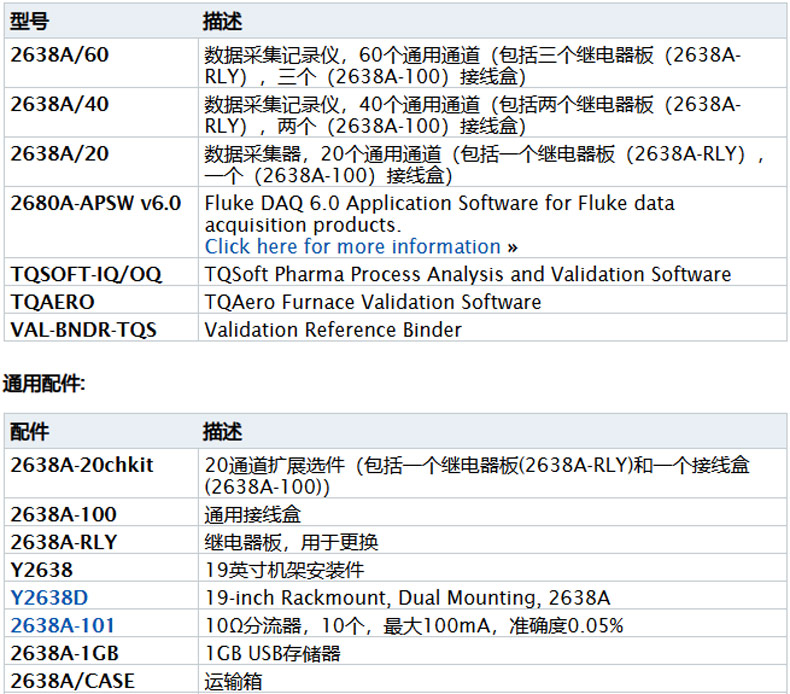Open the "Click here for more information" link
This screenshot has height=694, width=790.
point(352,247)
